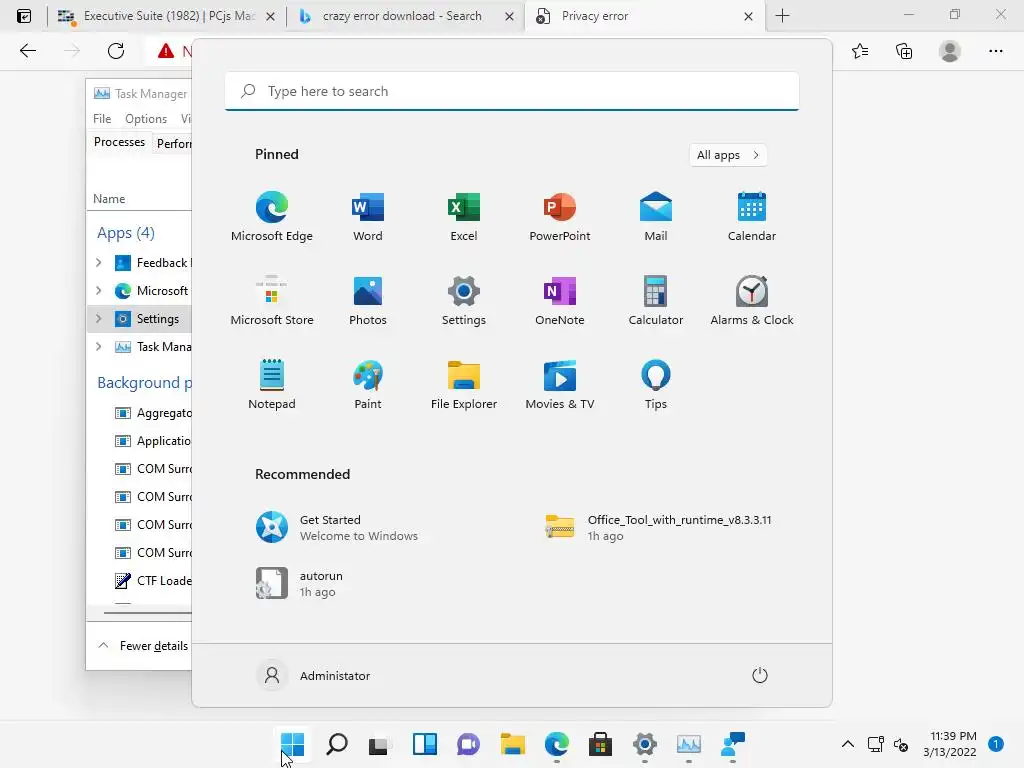
Task: Launch PowerPoint from Start menu
Action: coord(560,217)
